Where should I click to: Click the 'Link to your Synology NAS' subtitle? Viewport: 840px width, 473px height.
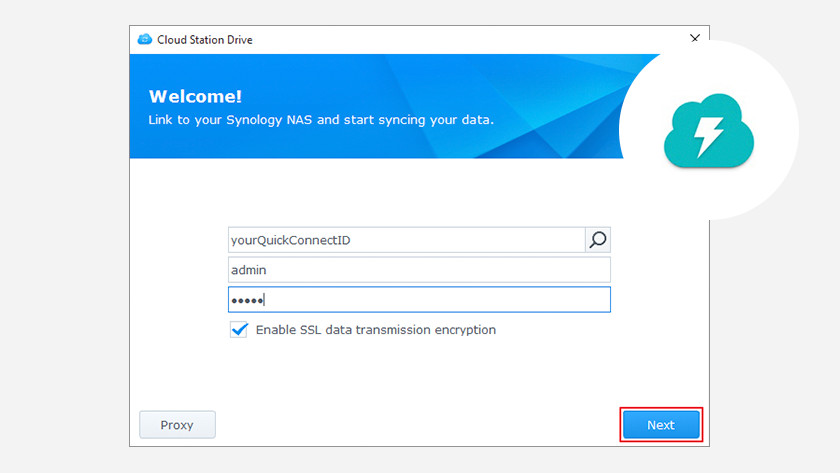pyautogui.click(x=321, y=119)
